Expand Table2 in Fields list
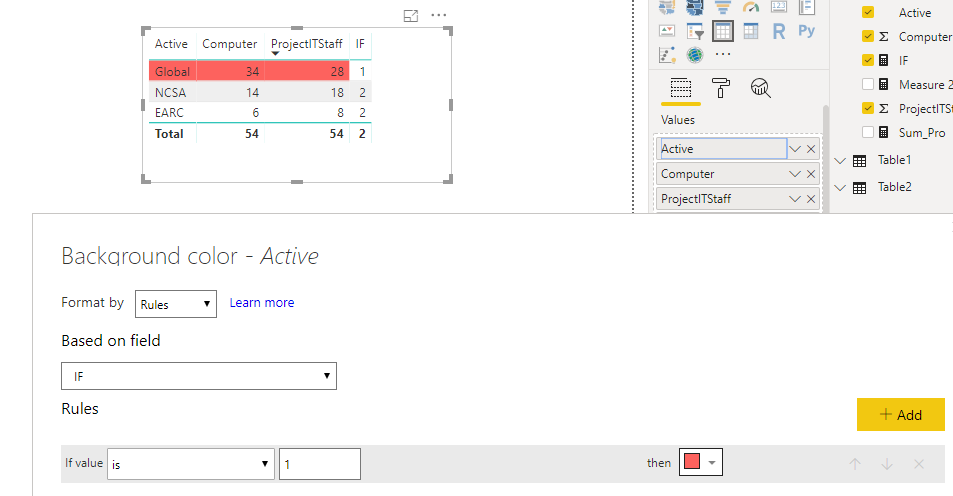Image resolution: width=953 pixels, height=496 pixels. 840,188
